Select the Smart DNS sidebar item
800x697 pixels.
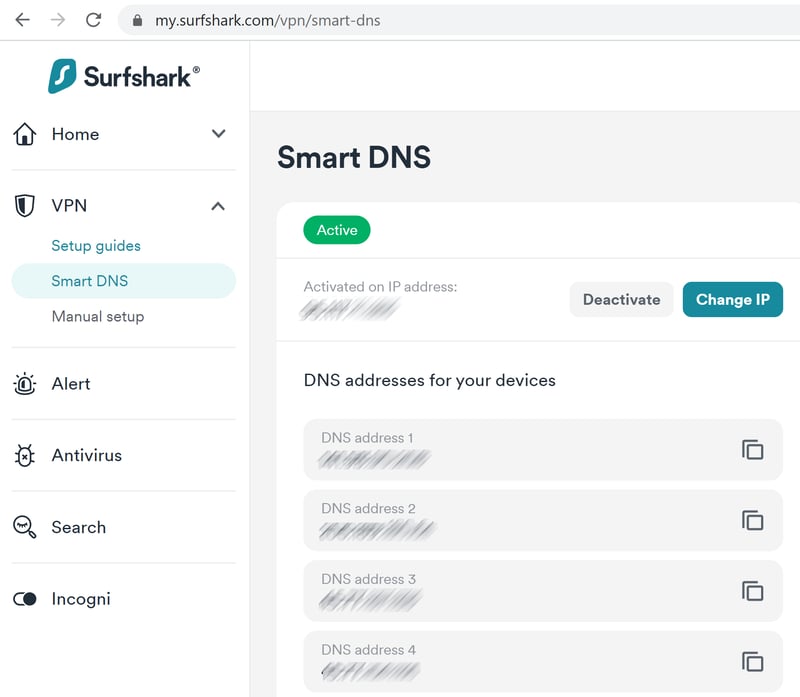(x=123, y=281)
